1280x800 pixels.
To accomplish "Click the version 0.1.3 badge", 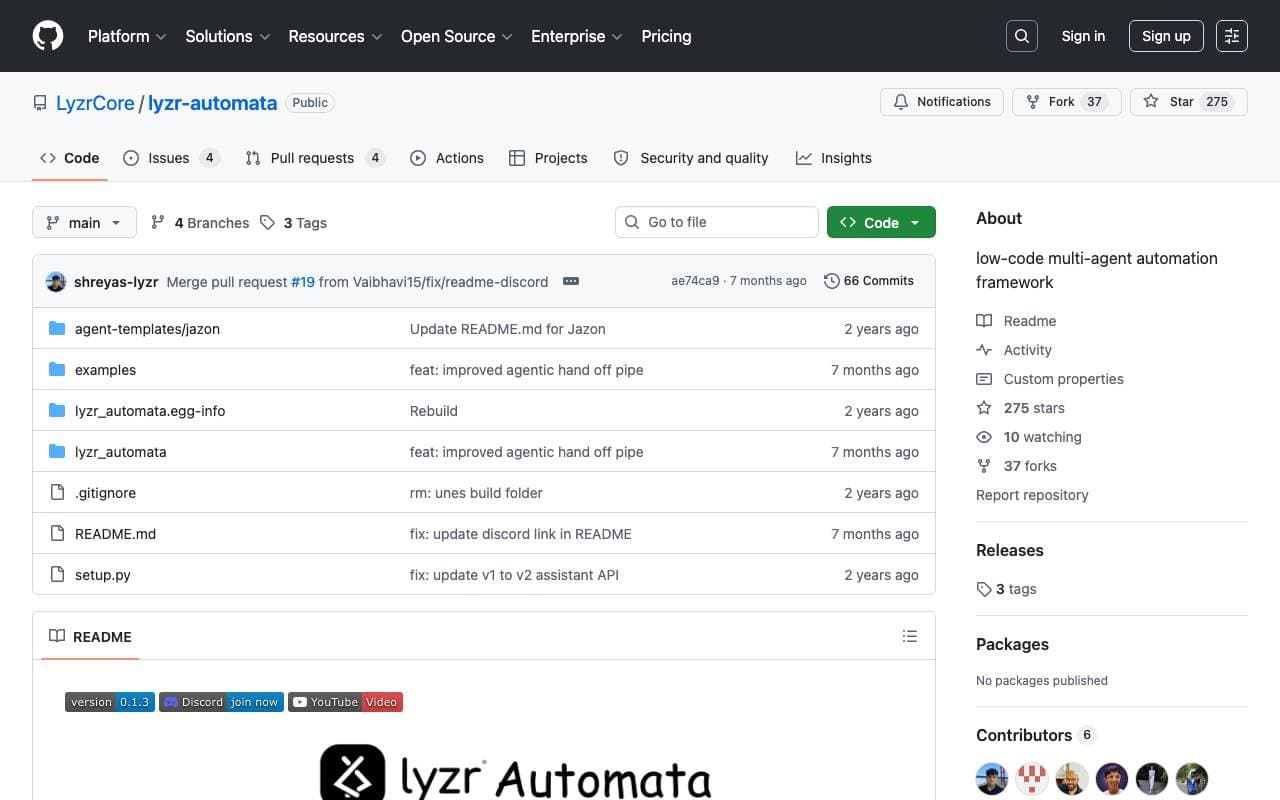I will click(110, 702).
